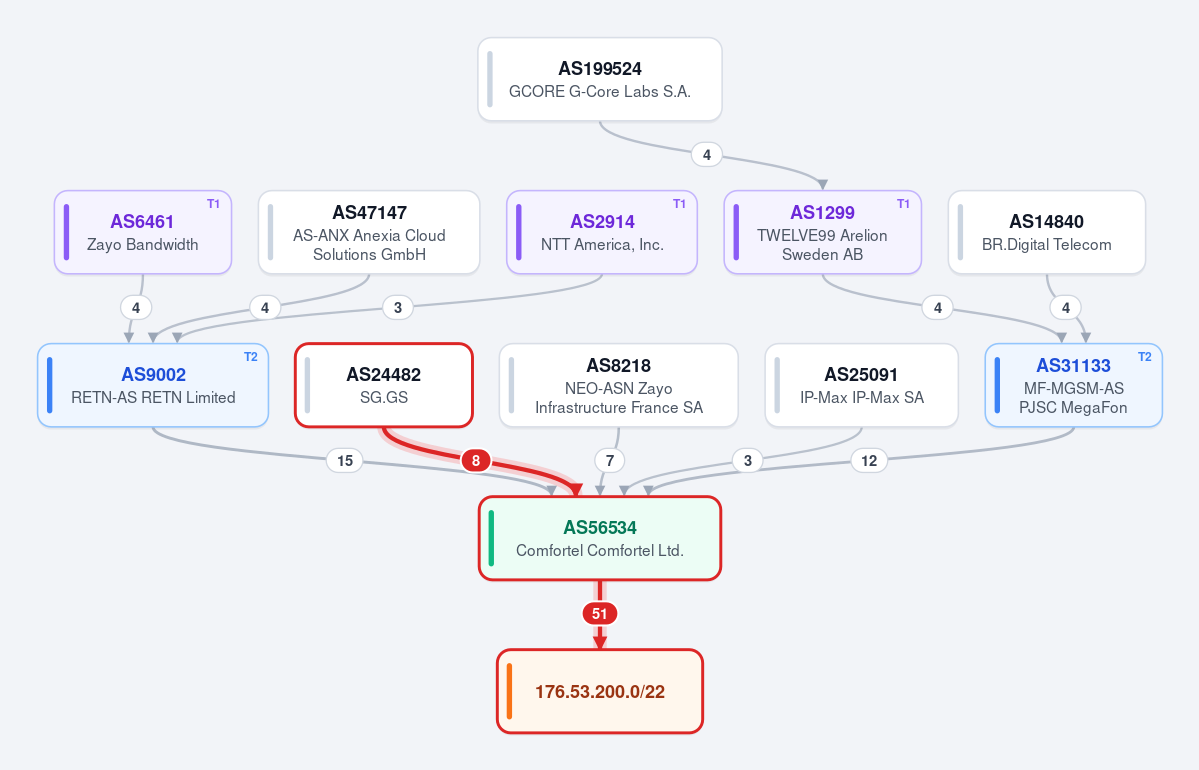Select the highlighted AS24482 SG.GS node
This screenshot has height=770, width=1199.
coord(384,385)
